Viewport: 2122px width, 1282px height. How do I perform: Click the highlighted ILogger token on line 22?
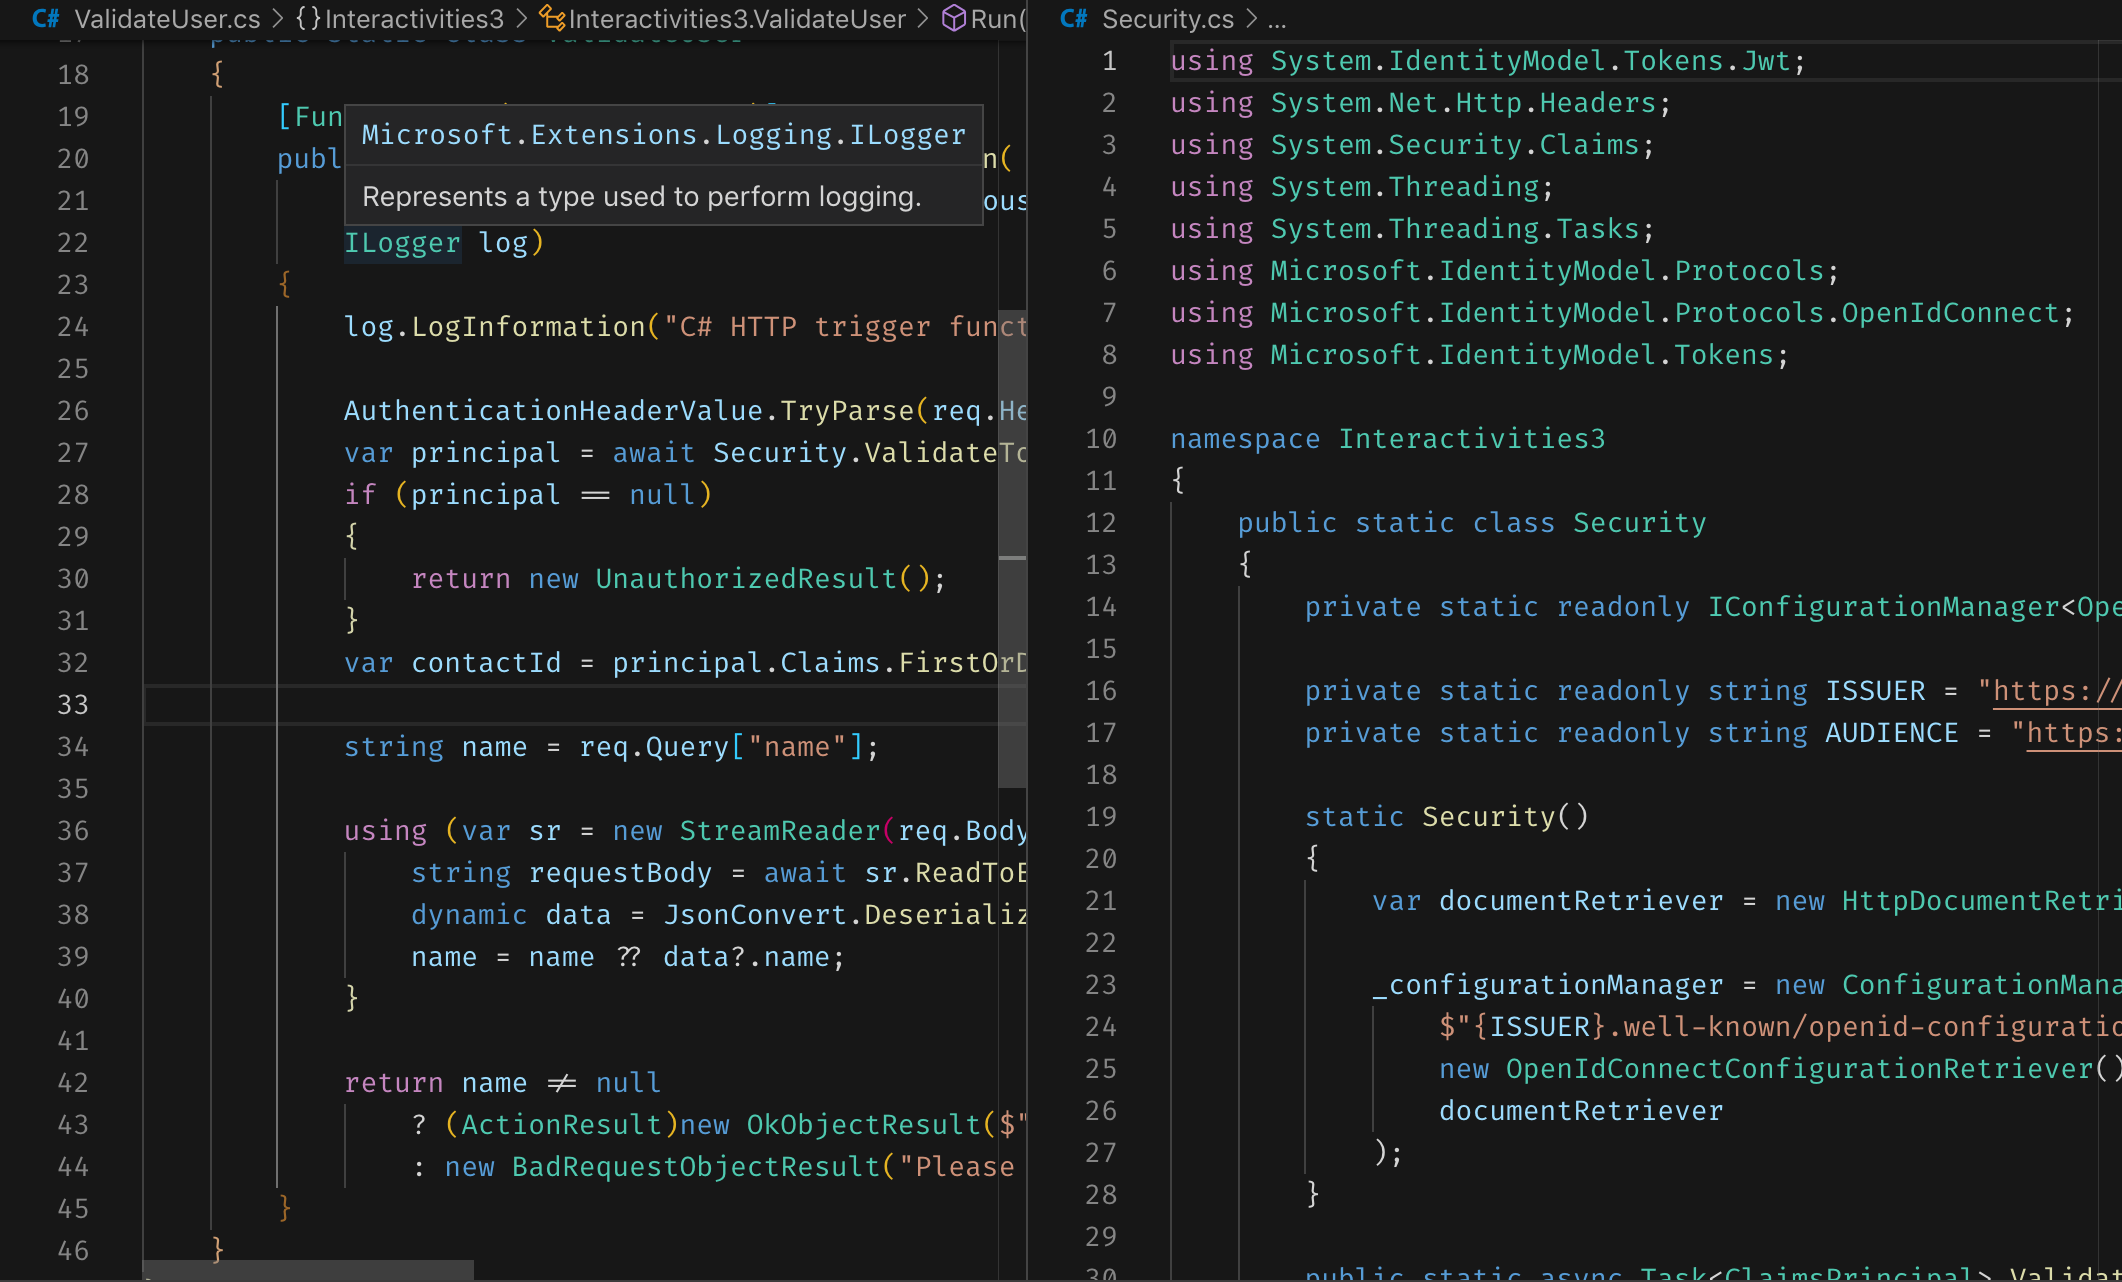(x=403, y=242)
